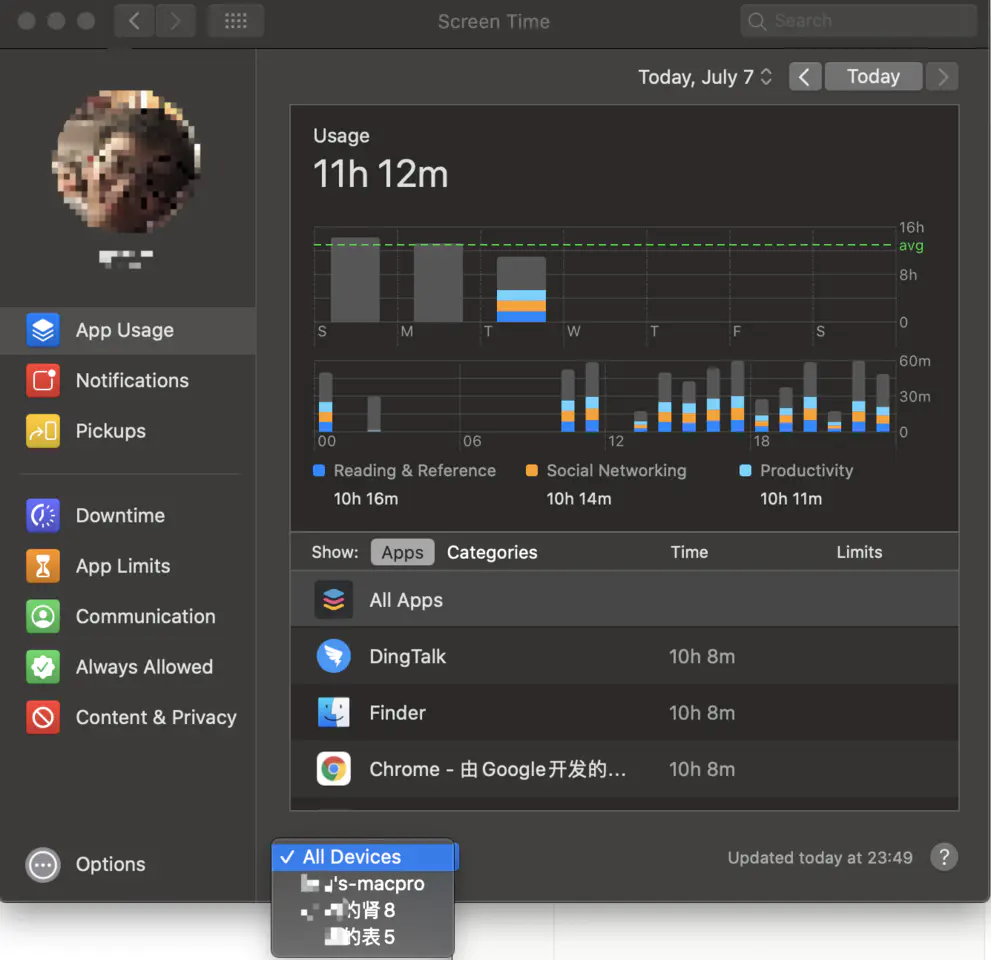The height and width of the screenshot is (960, 991).
Task: Go to the previous day arrow
Action: 805,77
